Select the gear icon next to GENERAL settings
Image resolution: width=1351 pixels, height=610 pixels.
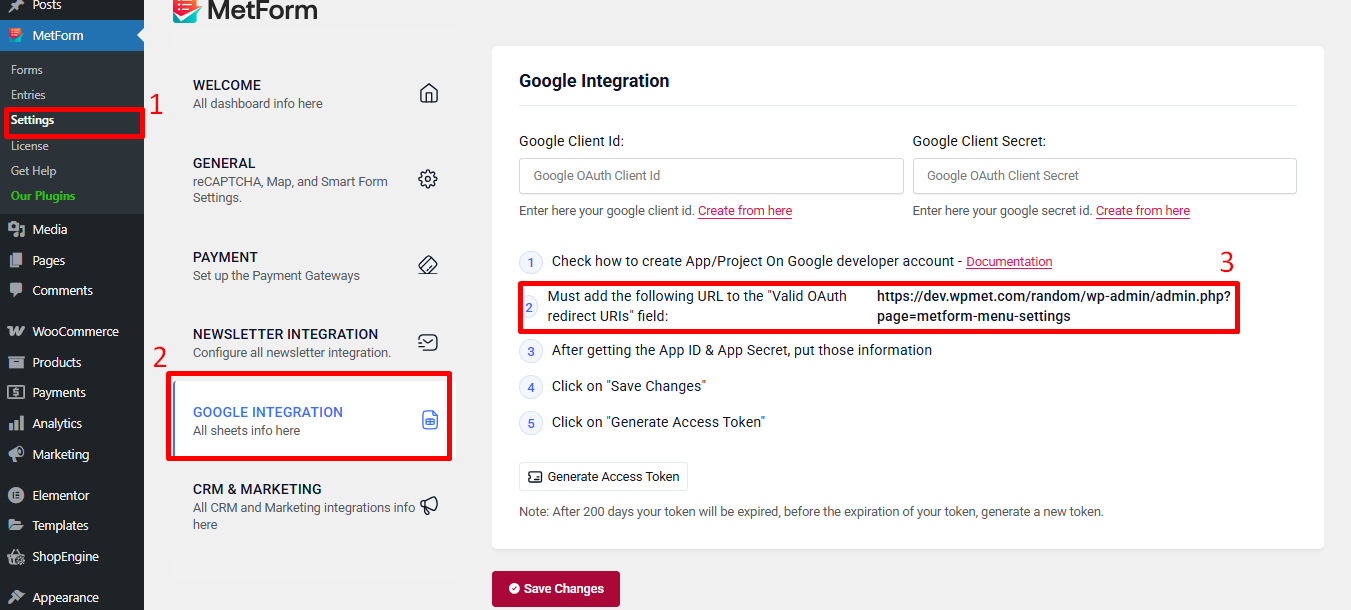(x=428, y=178)
